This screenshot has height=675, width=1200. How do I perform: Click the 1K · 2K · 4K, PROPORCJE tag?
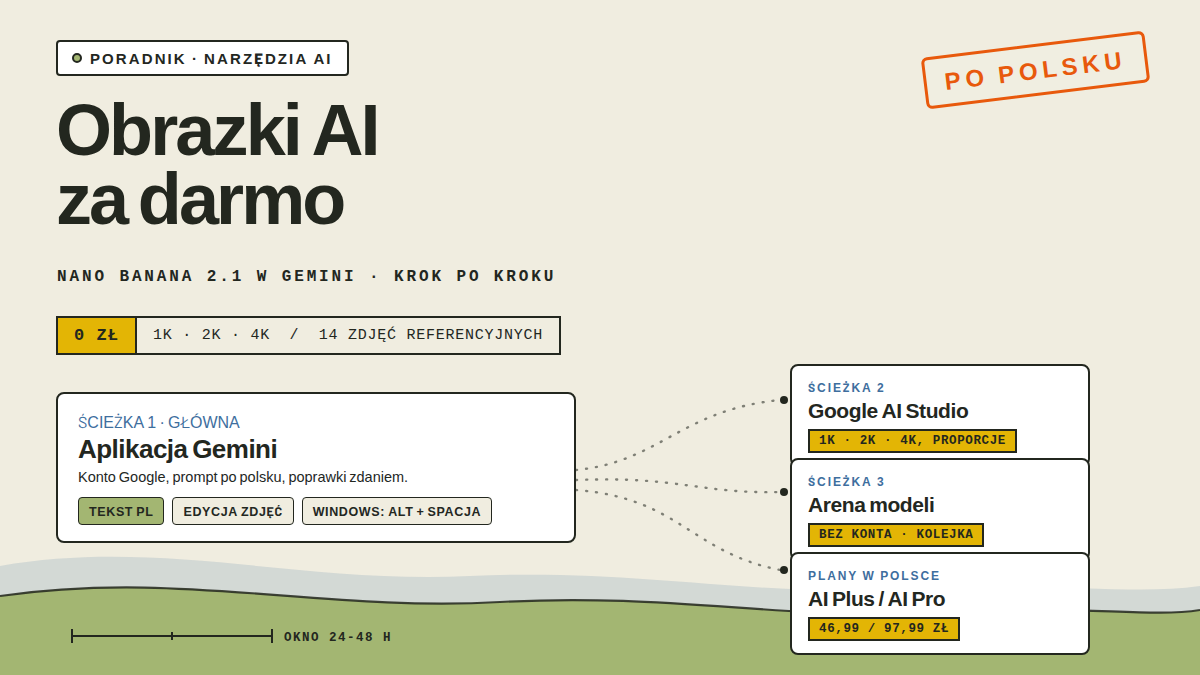click(912, 441)
